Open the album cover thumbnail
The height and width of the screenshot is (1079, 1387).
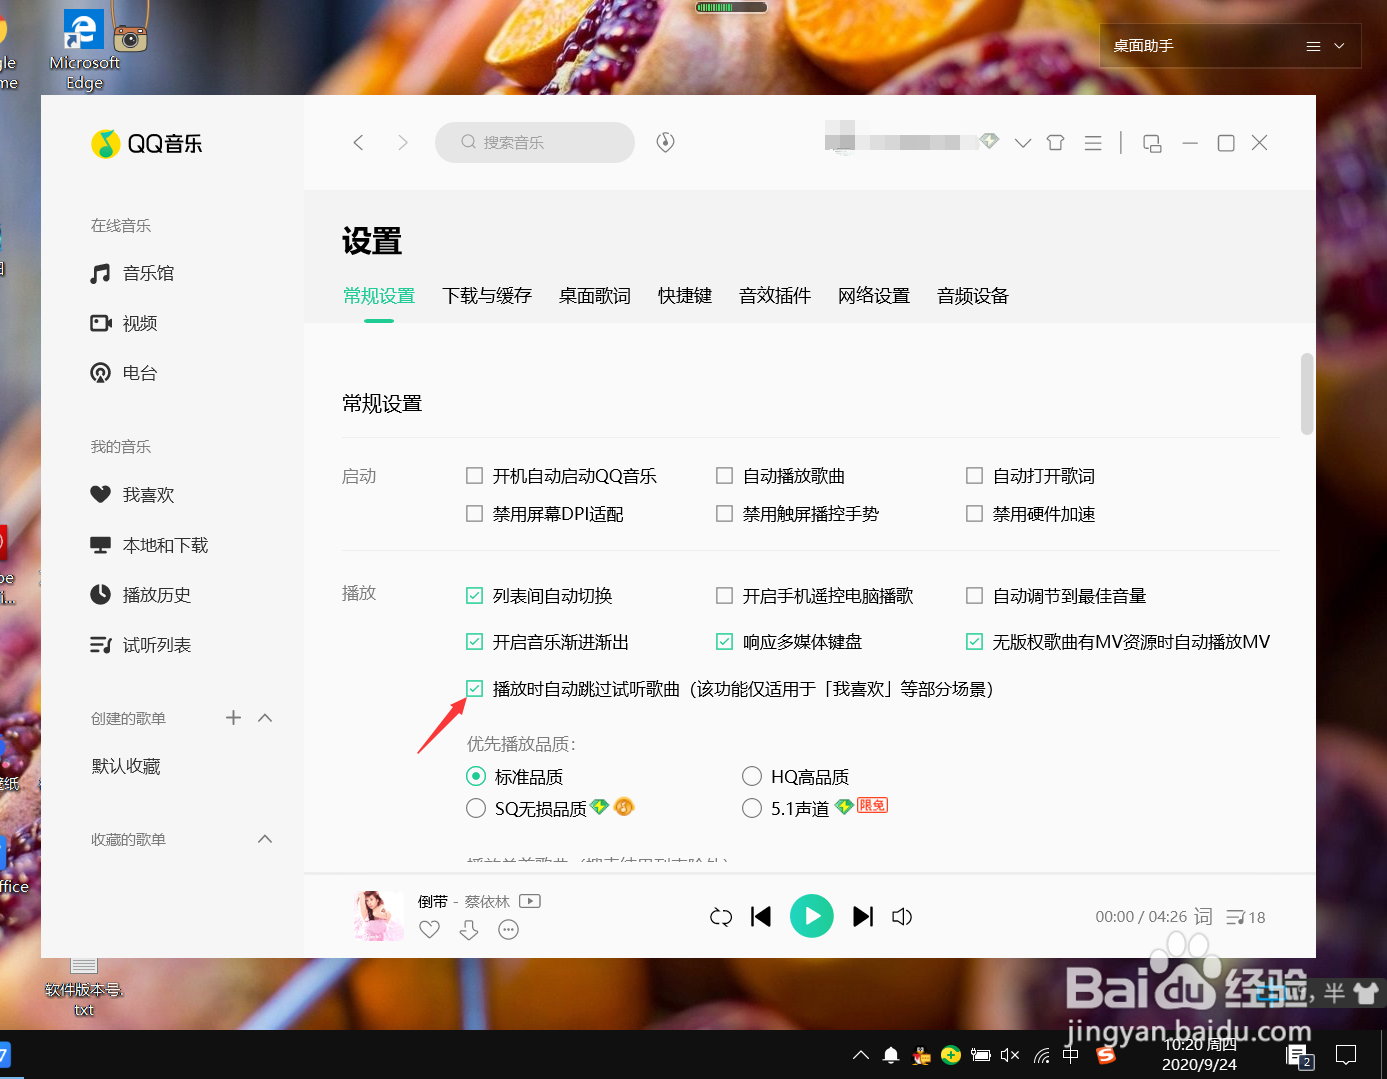378,916
